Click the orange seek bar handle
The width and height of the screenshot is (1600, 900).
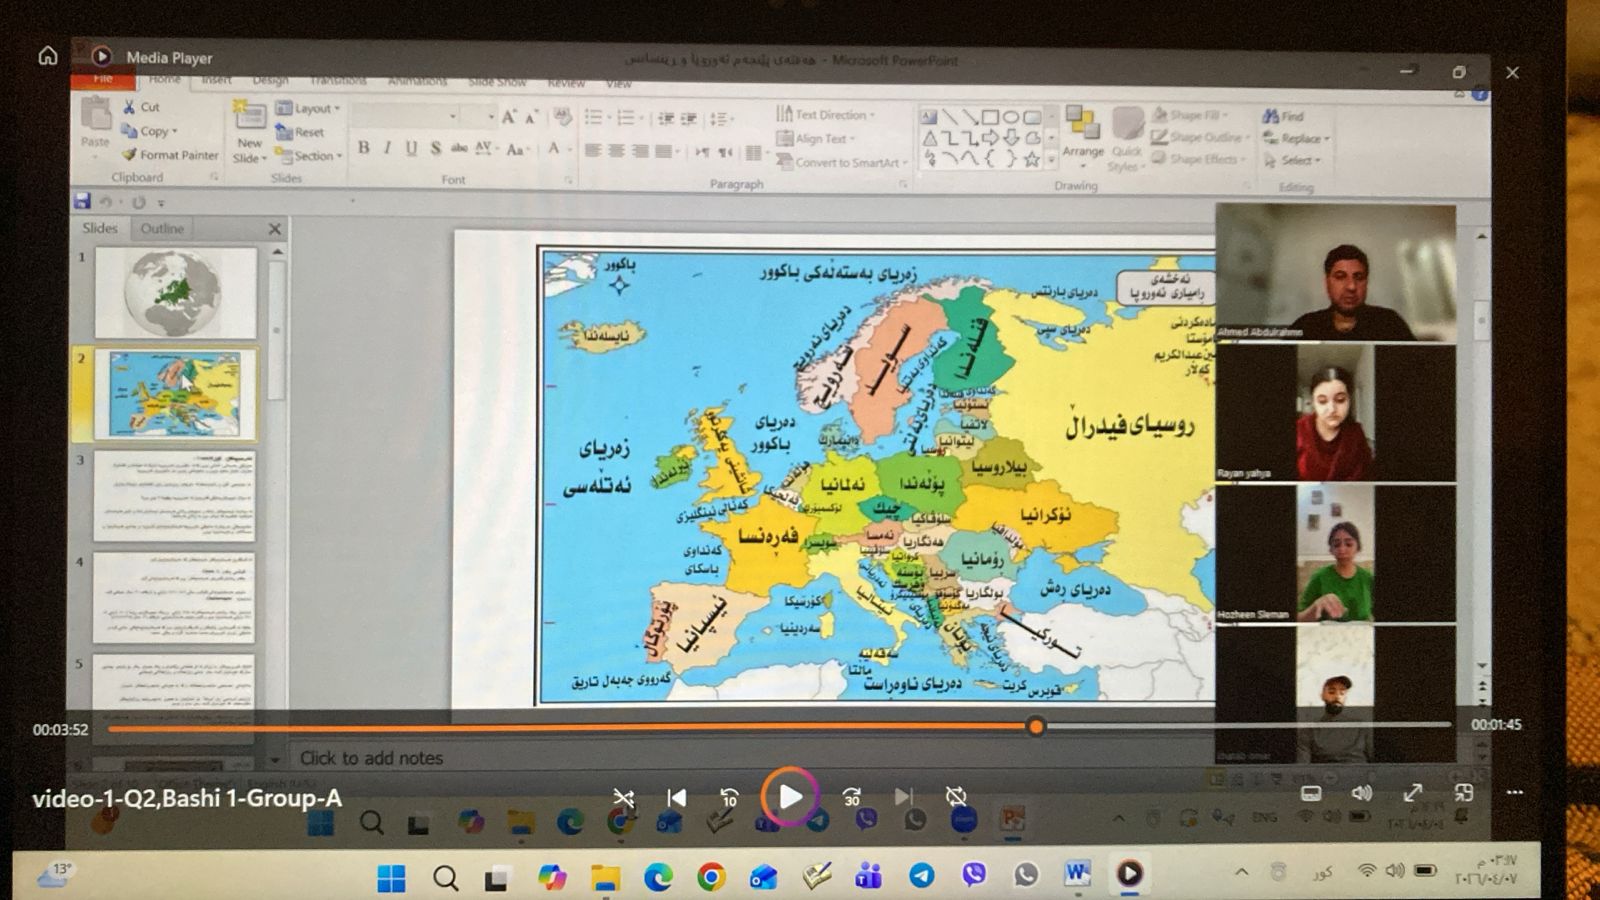pyautogui.click(x=1036, y=727)
